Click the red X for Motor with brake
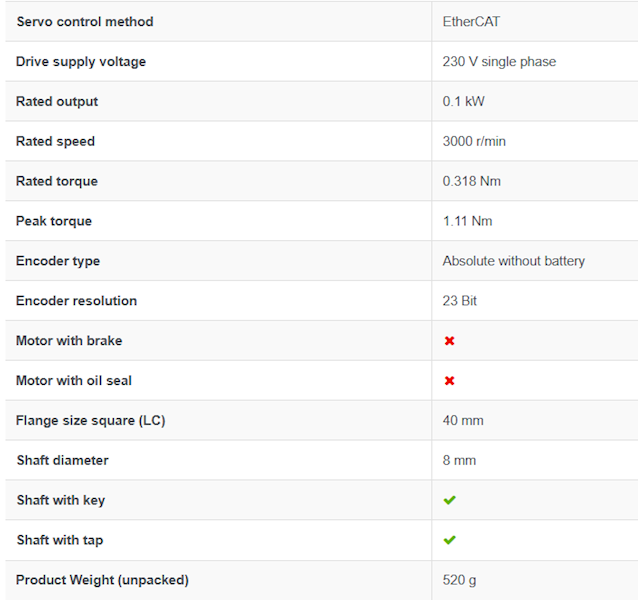 point(449,340)
